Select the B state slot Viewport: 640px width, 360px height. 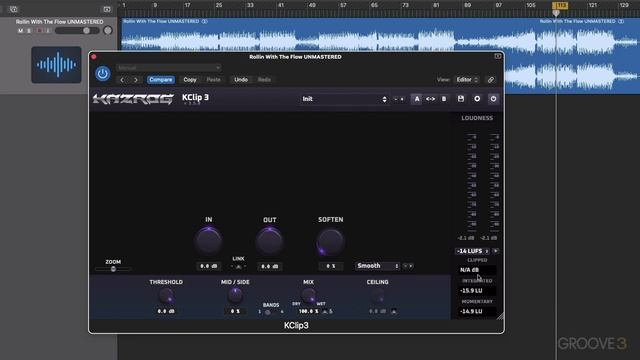pos(444,99)
